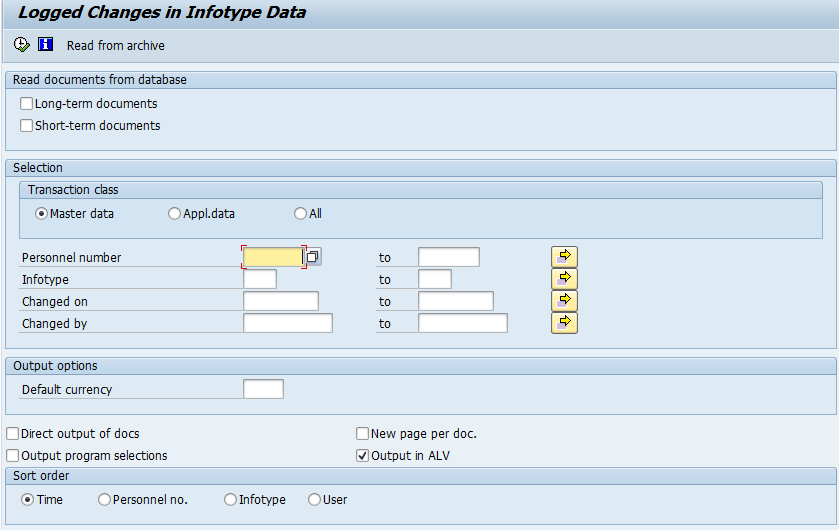This screenshot has height=530, width=839.
Task: Open multiple selection for Changed by
Action: point(564,323)
